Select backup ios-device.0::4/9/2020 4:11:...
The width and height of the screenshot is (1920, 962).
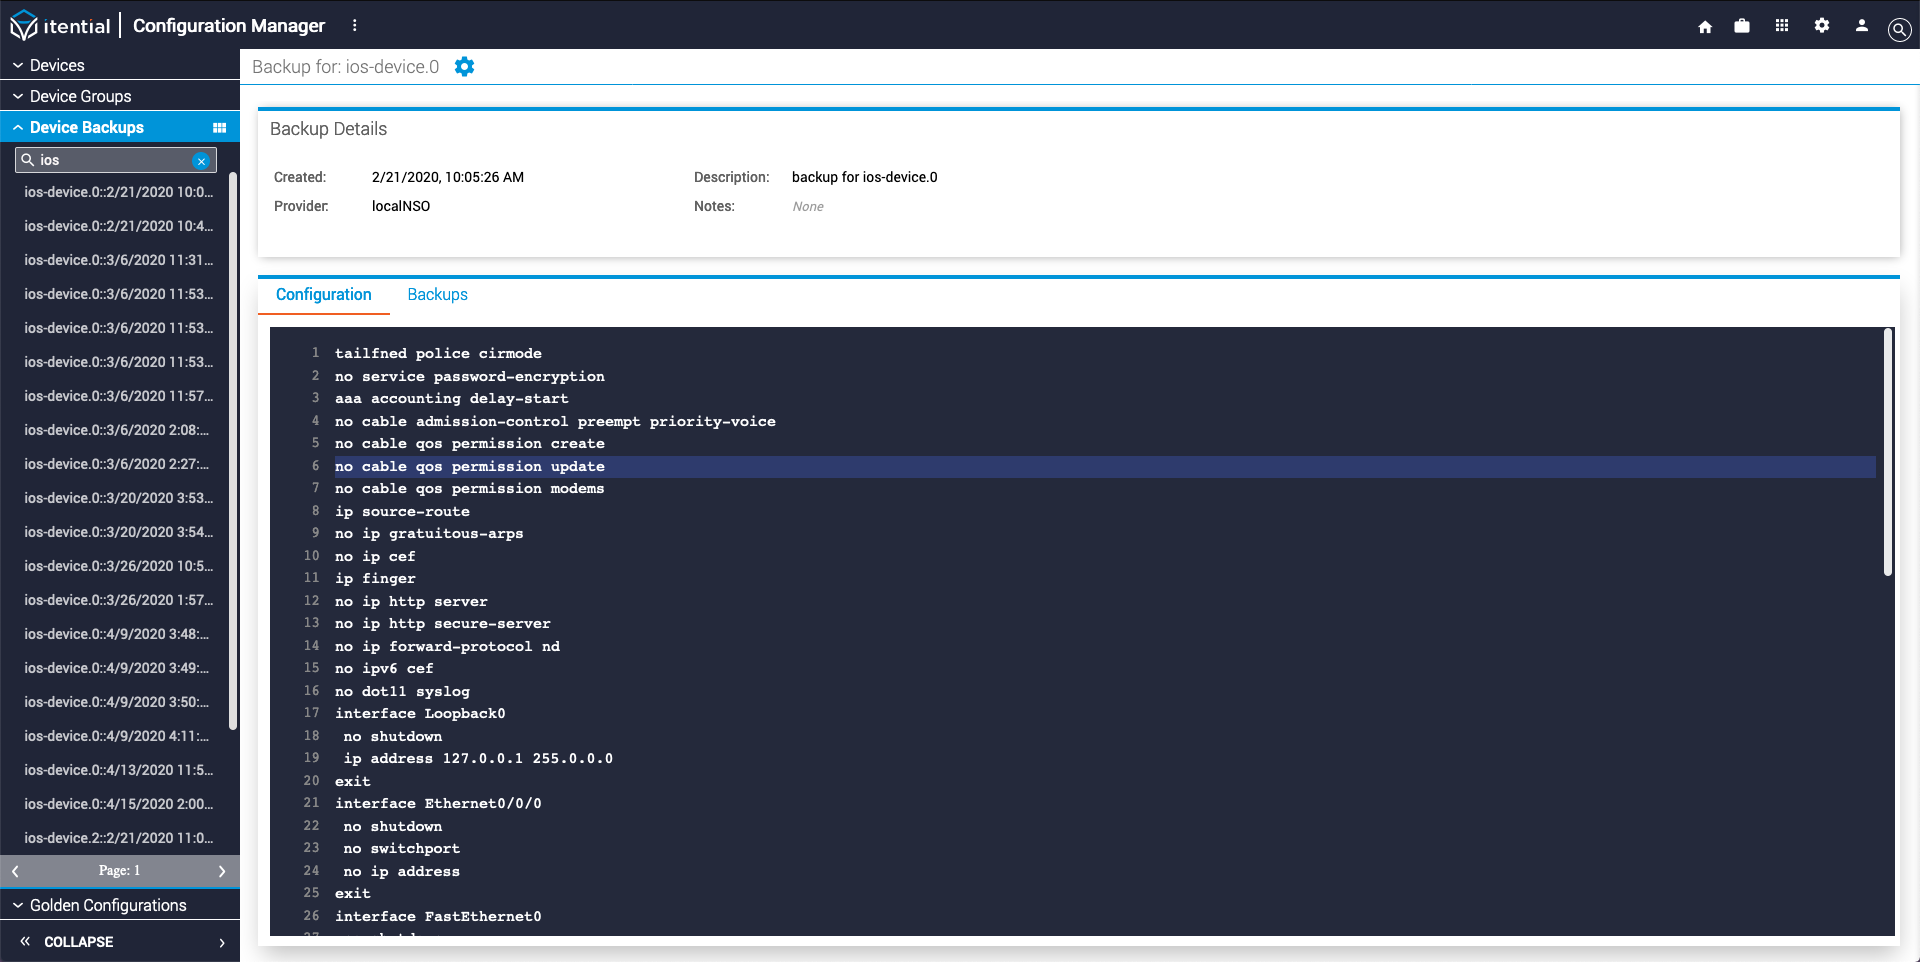[x=115, y=736]
